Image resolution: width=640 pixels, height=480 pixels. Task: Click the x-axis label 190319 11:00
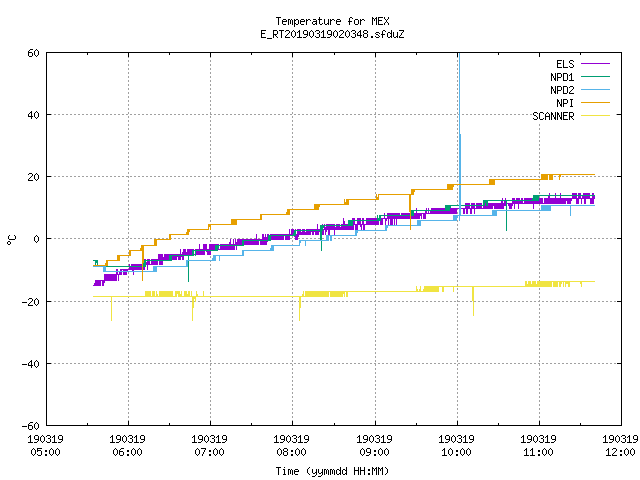tap(538, 446)
